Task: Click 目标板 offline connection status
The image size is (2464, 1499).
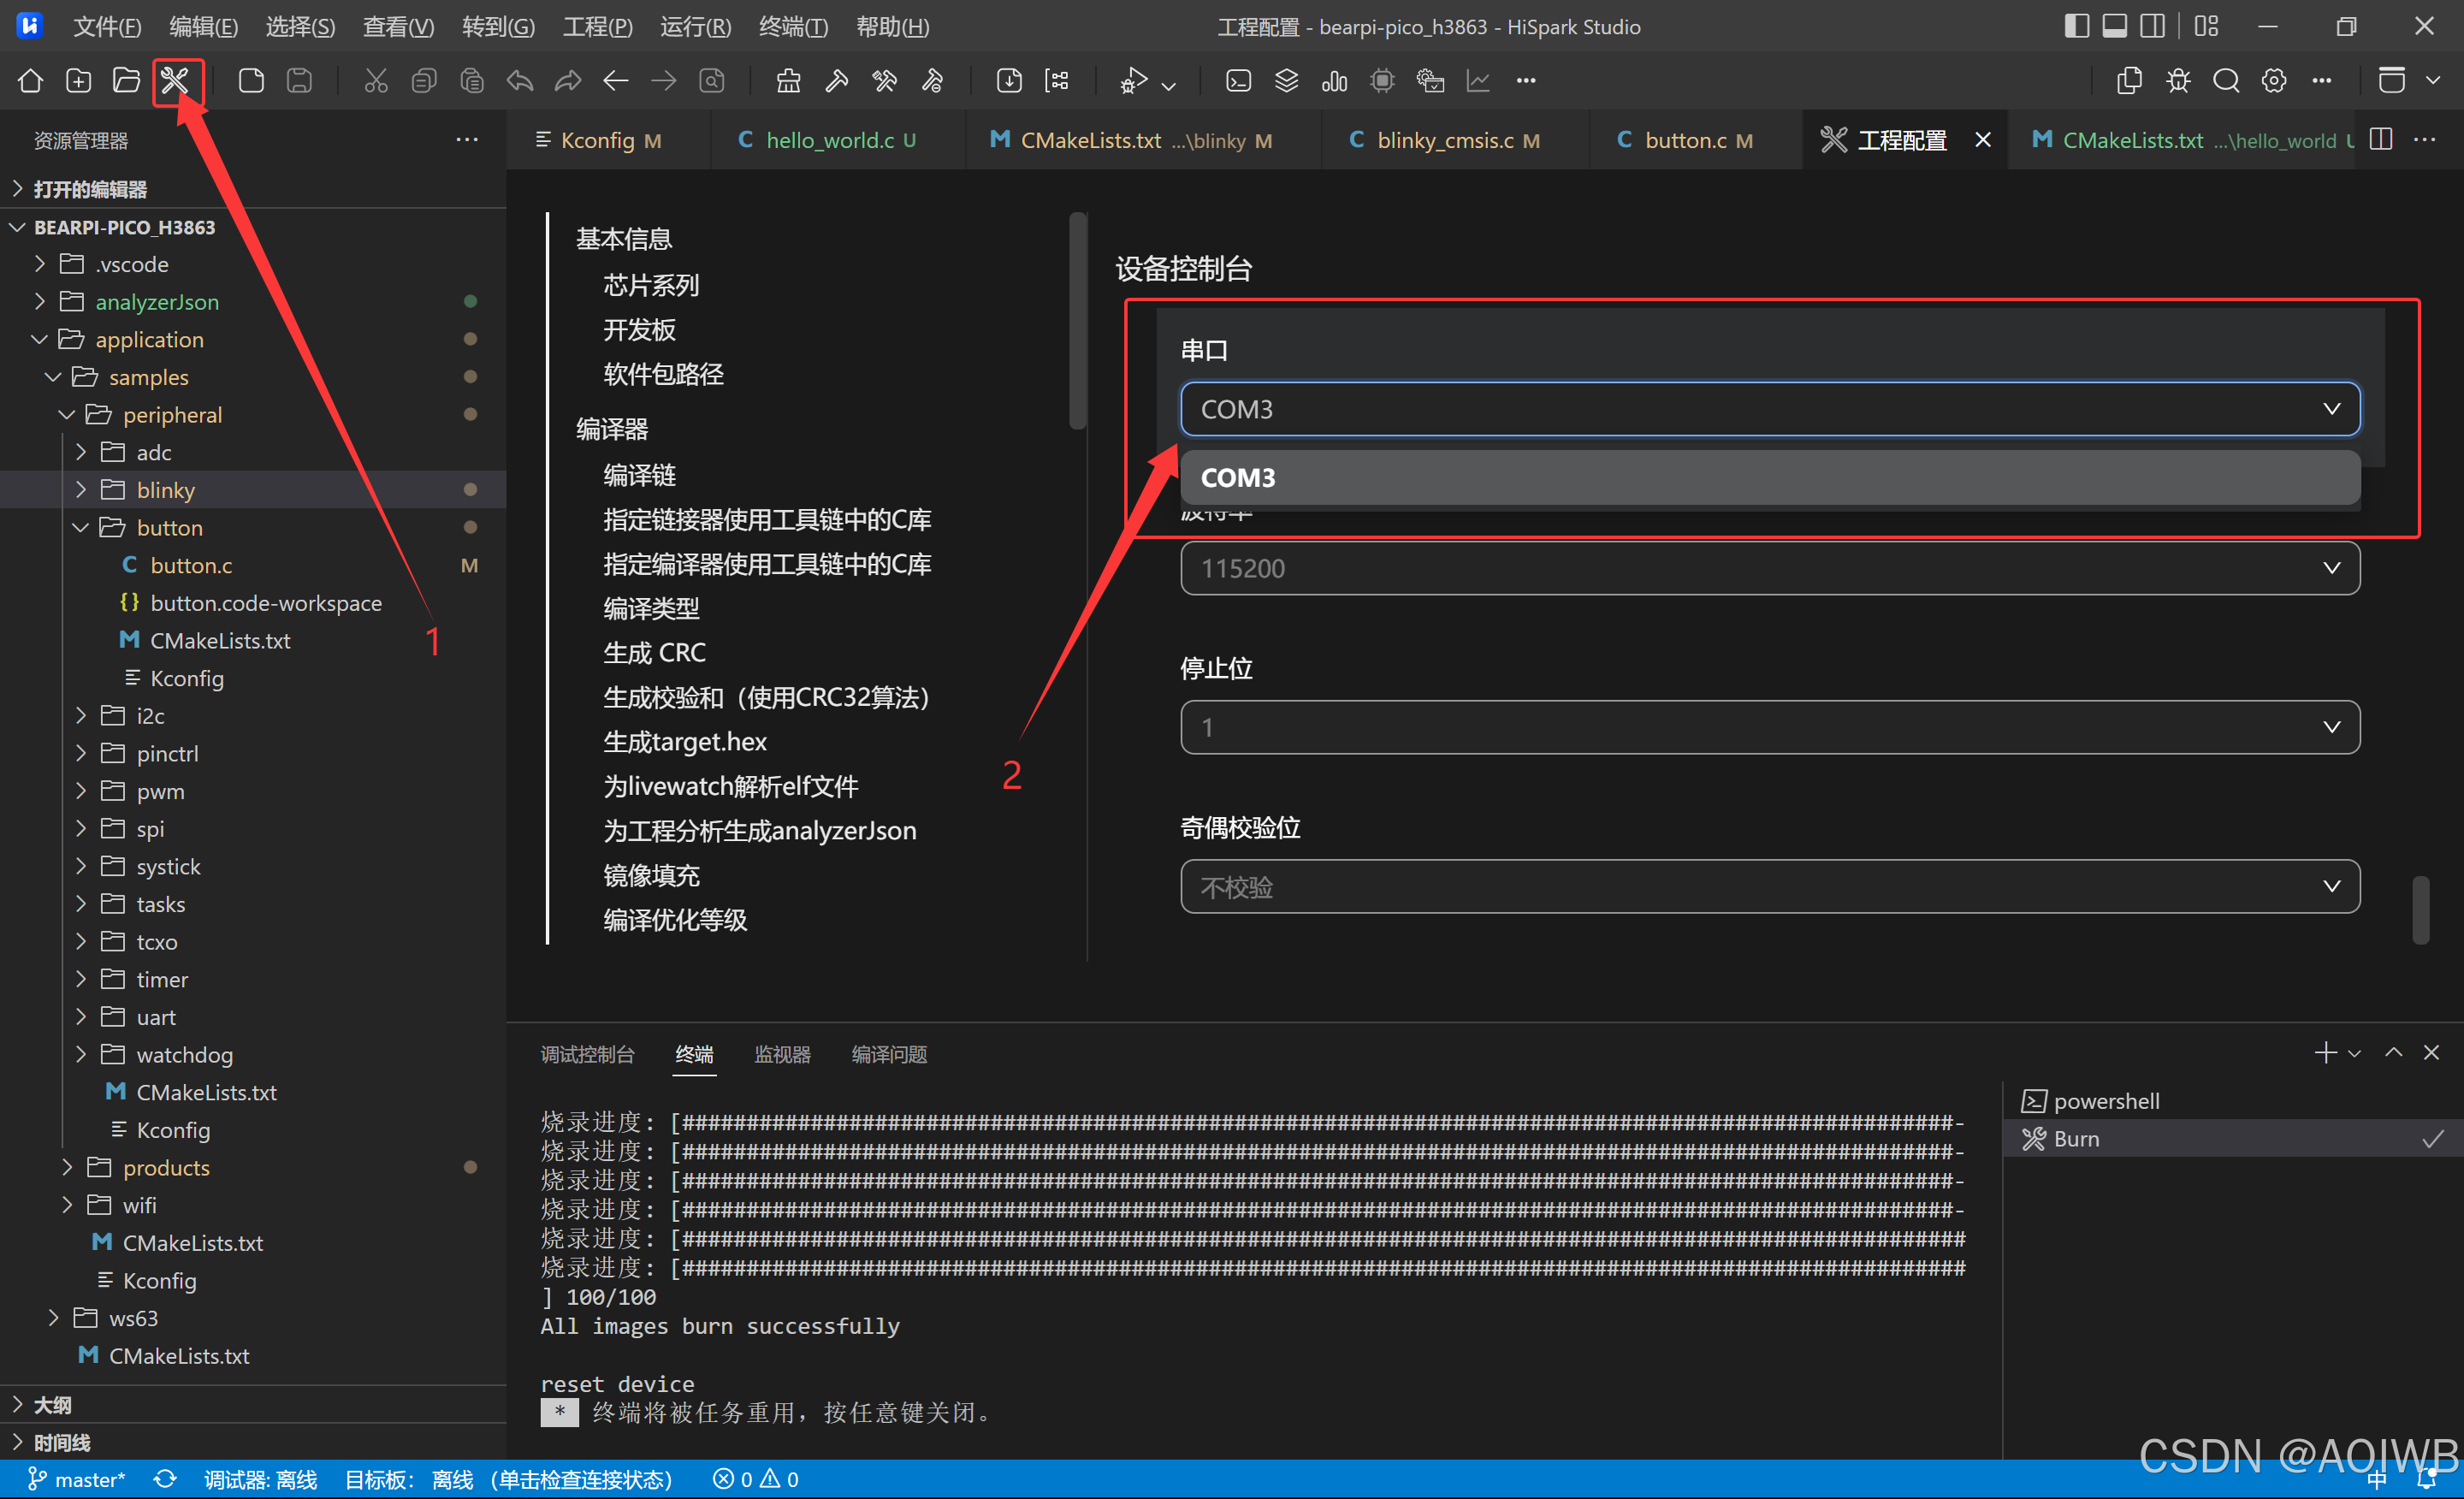Action: (x=508, y=1479)
